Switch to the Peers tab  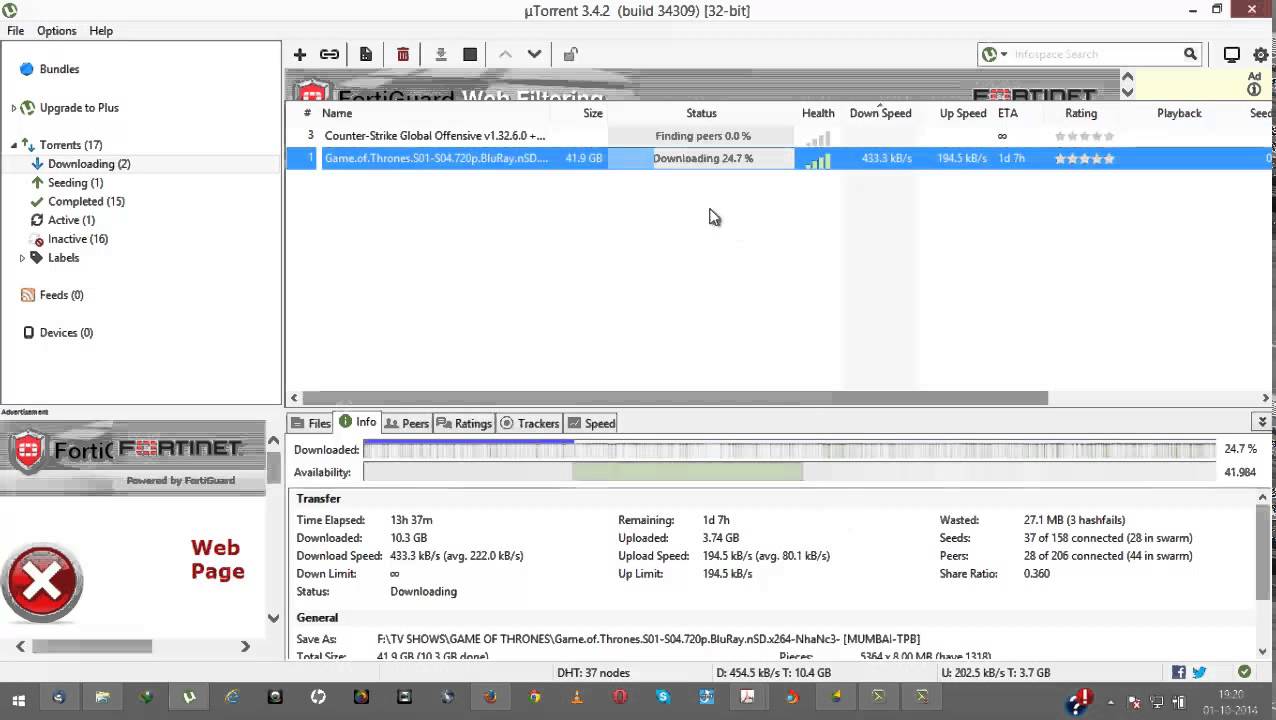(x=407, y=423)
